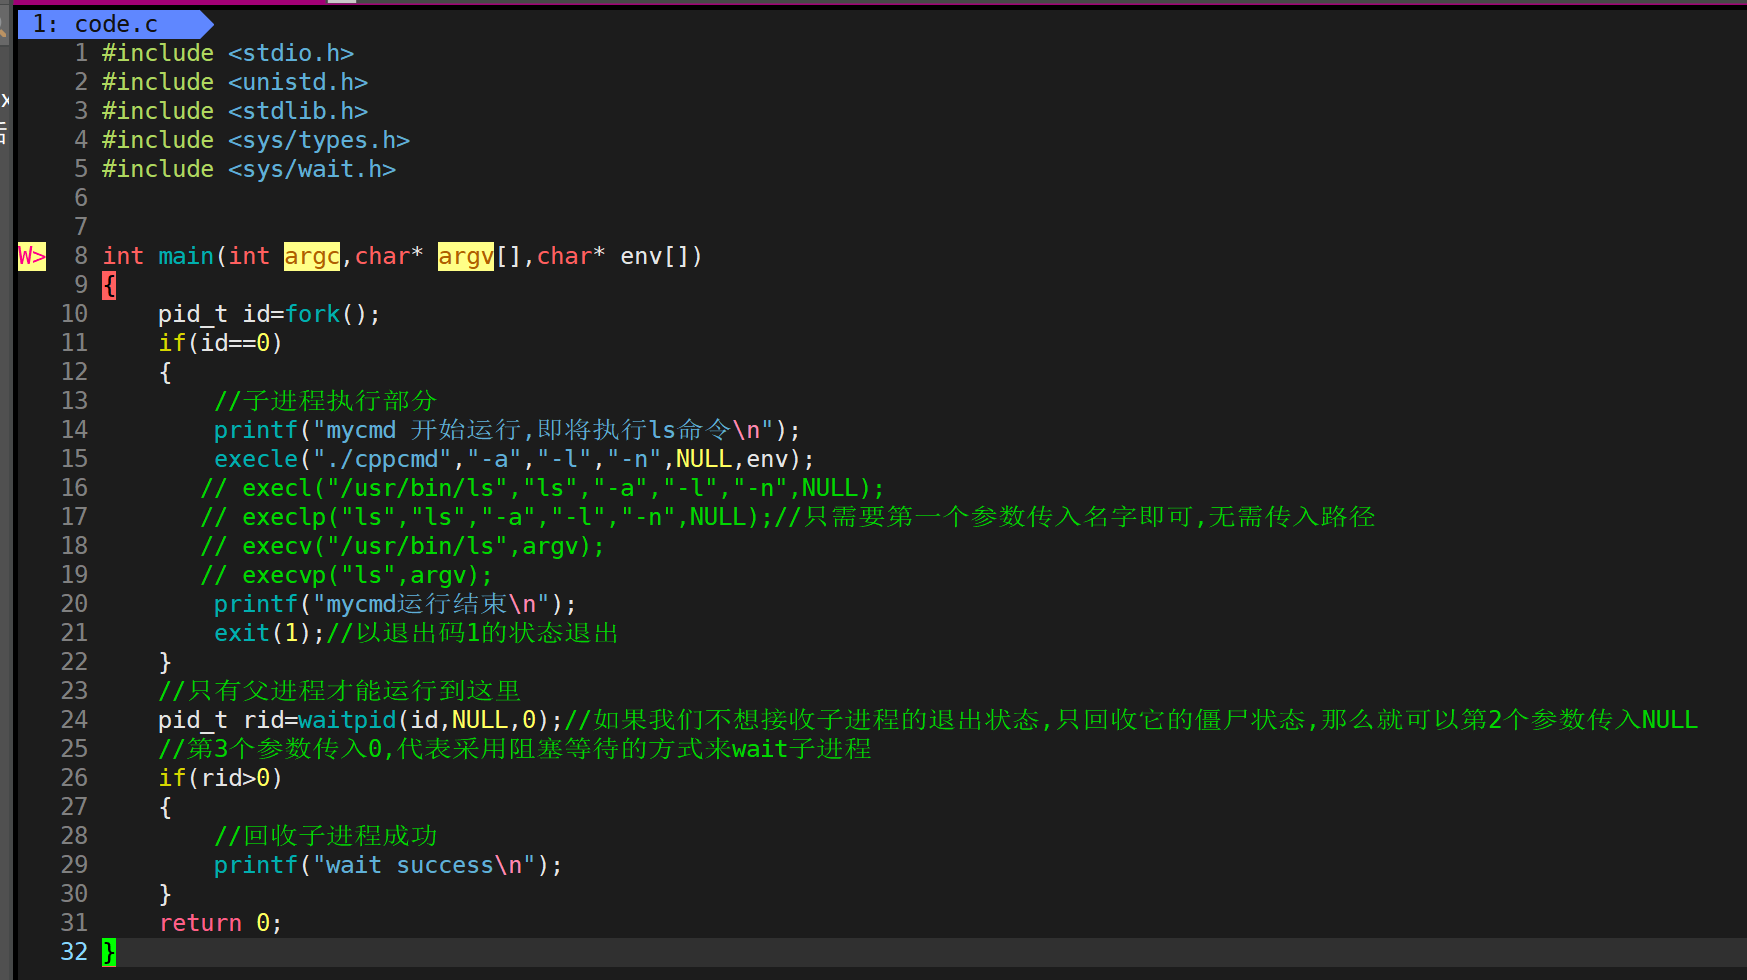1747x980 pixels.
Task: Click the exit(1) call
Action: pos(263,633)
